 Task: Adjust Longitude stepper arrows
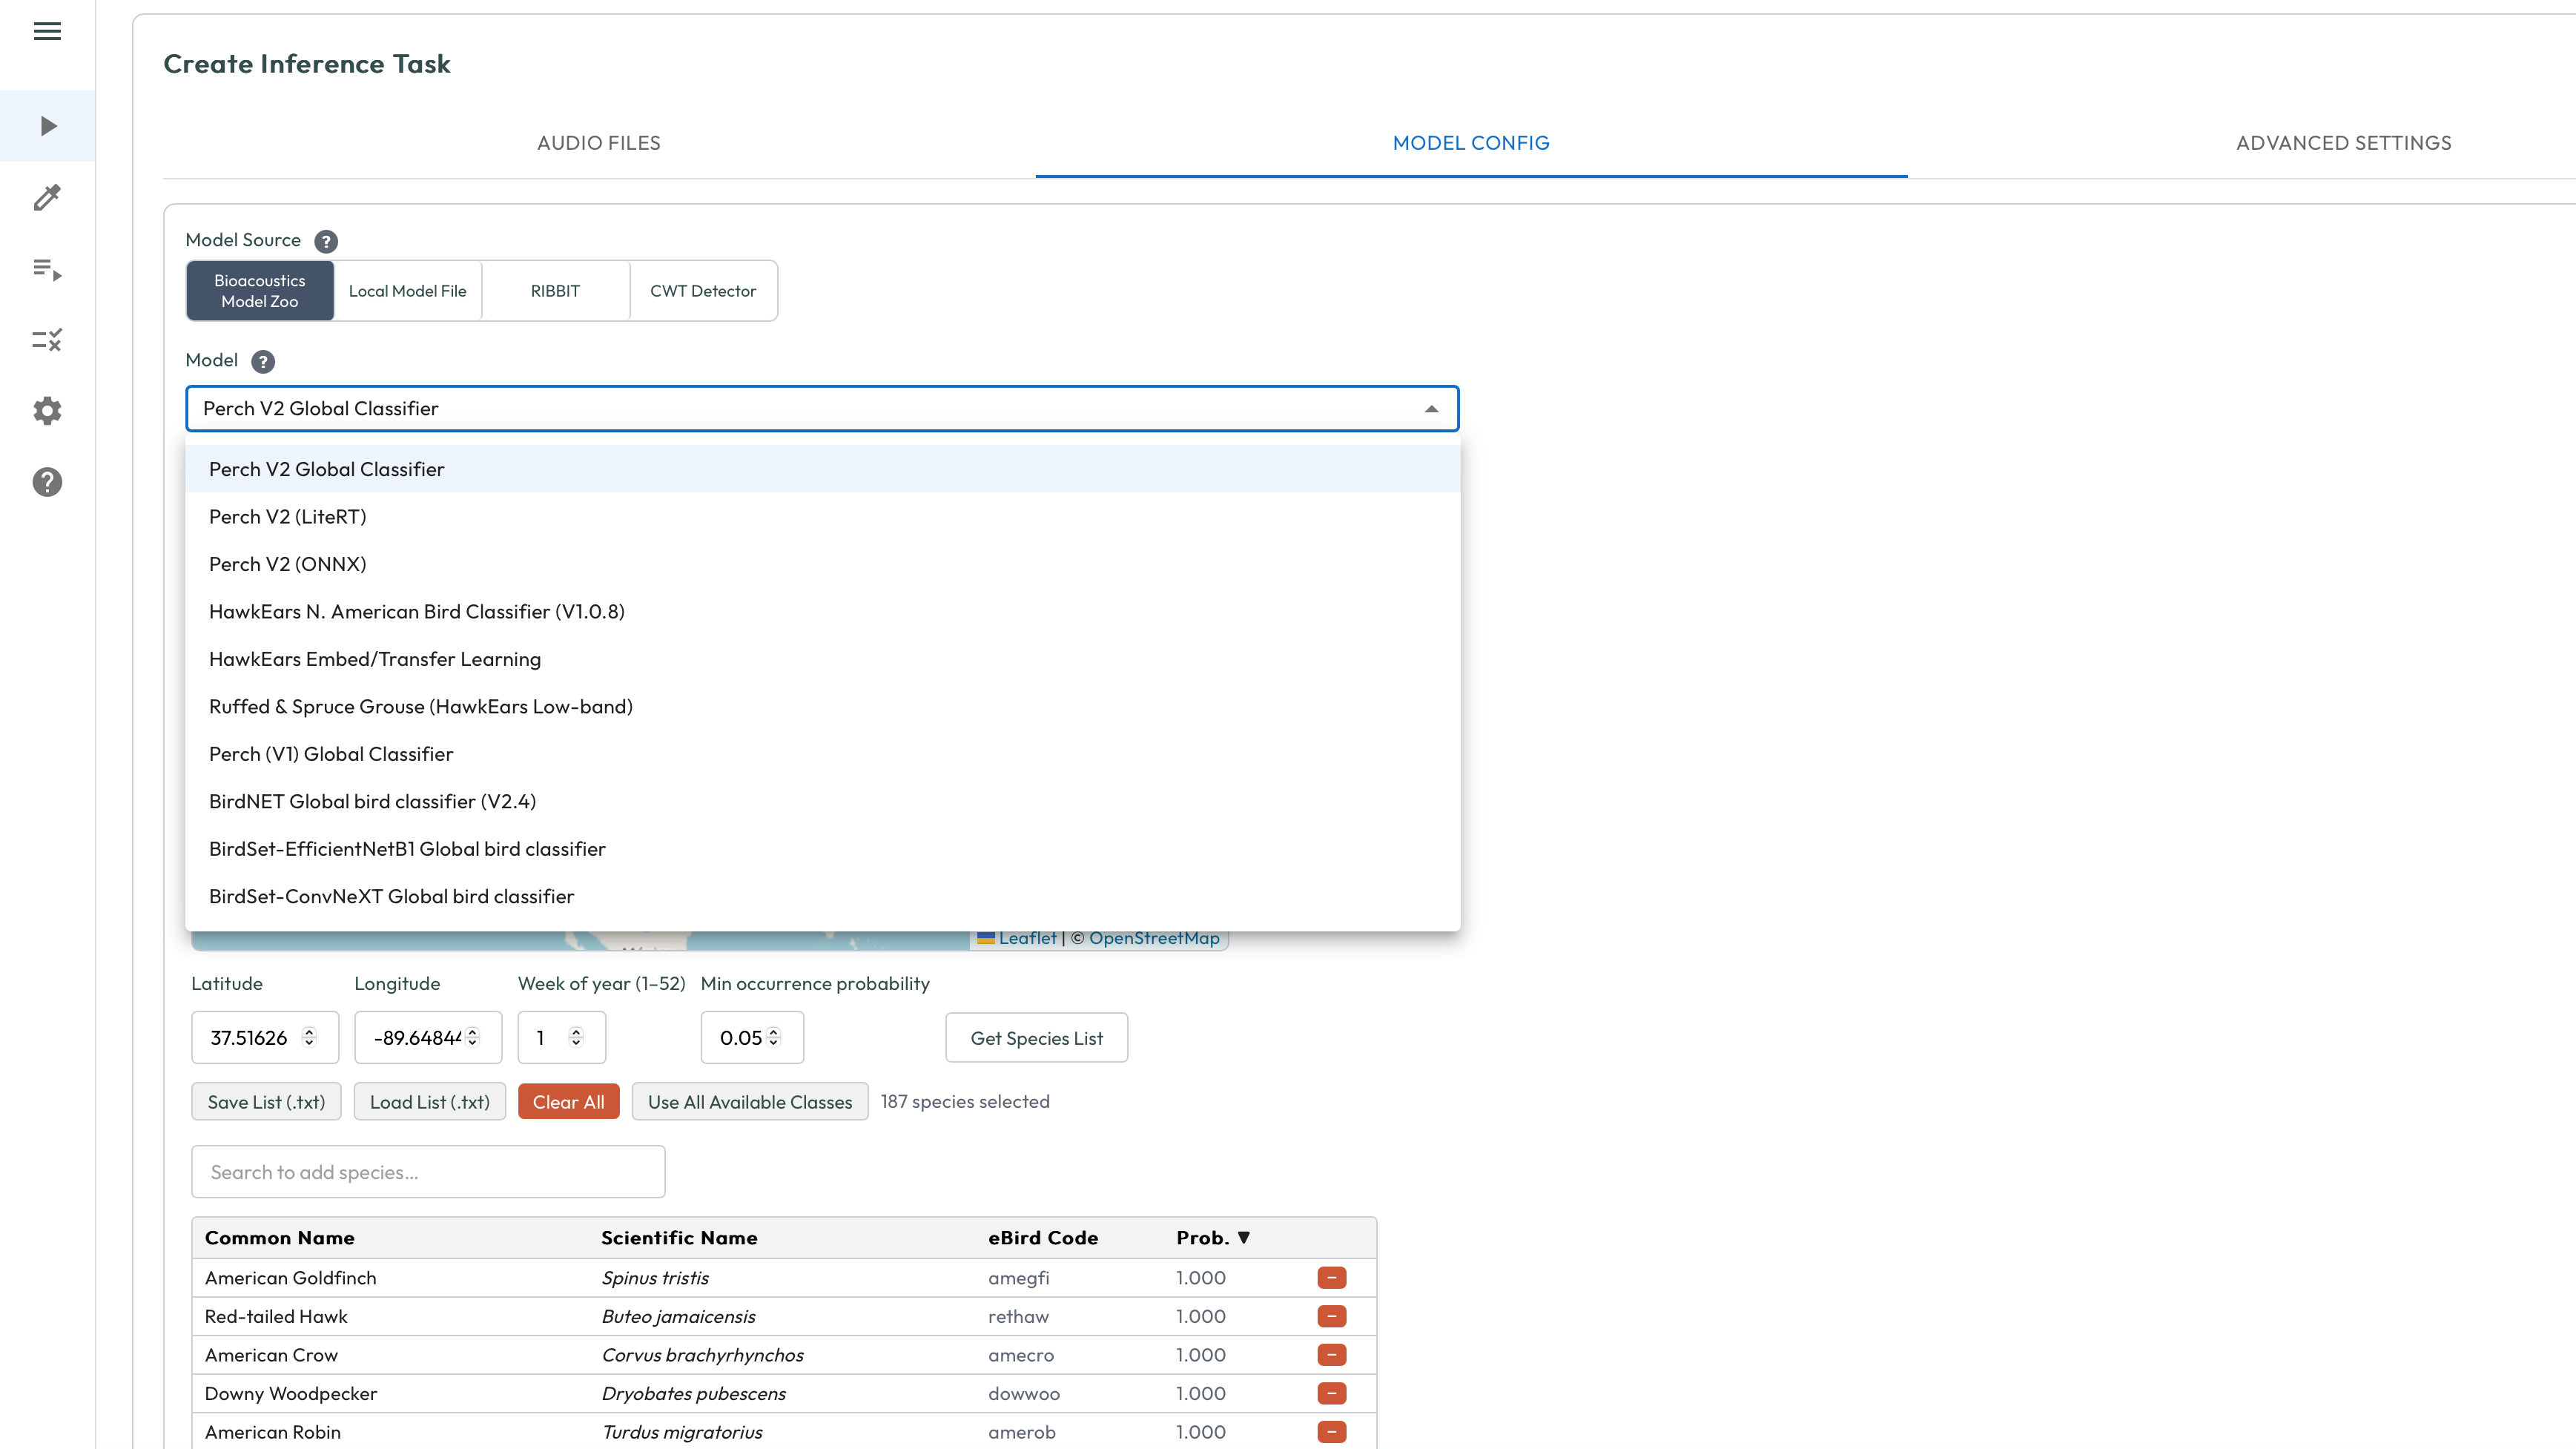pos(473,1038)
